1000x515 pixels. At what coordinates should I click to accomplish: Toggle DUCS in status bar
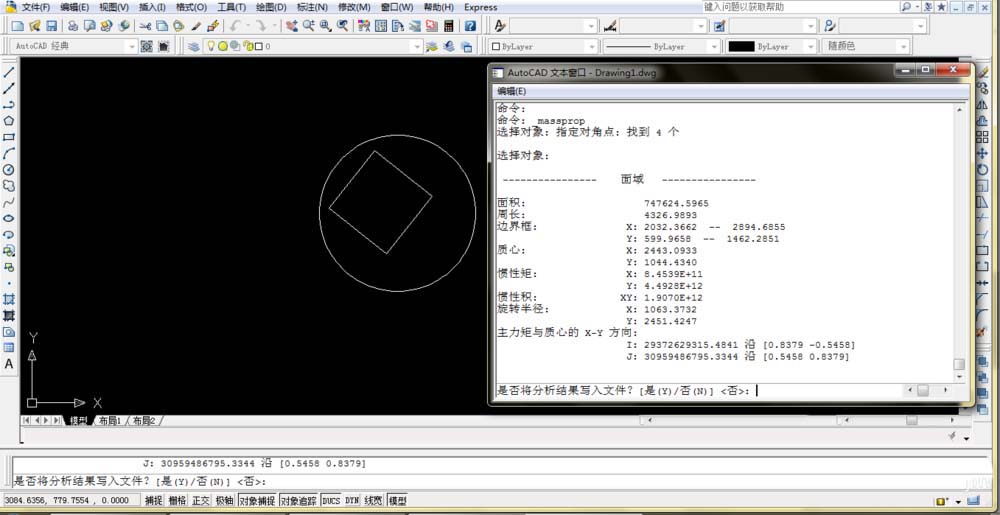[331, 501]
